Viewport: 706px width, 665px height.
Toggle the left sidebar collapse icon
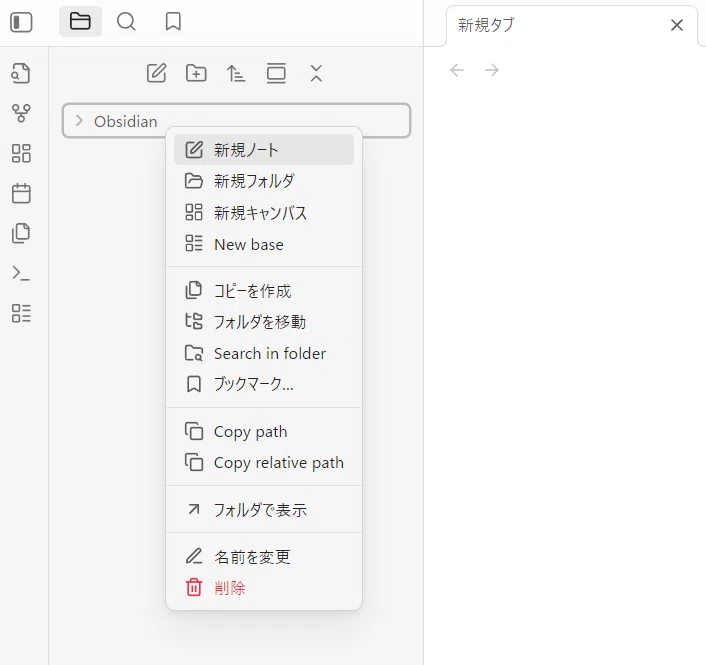point(21,22)
